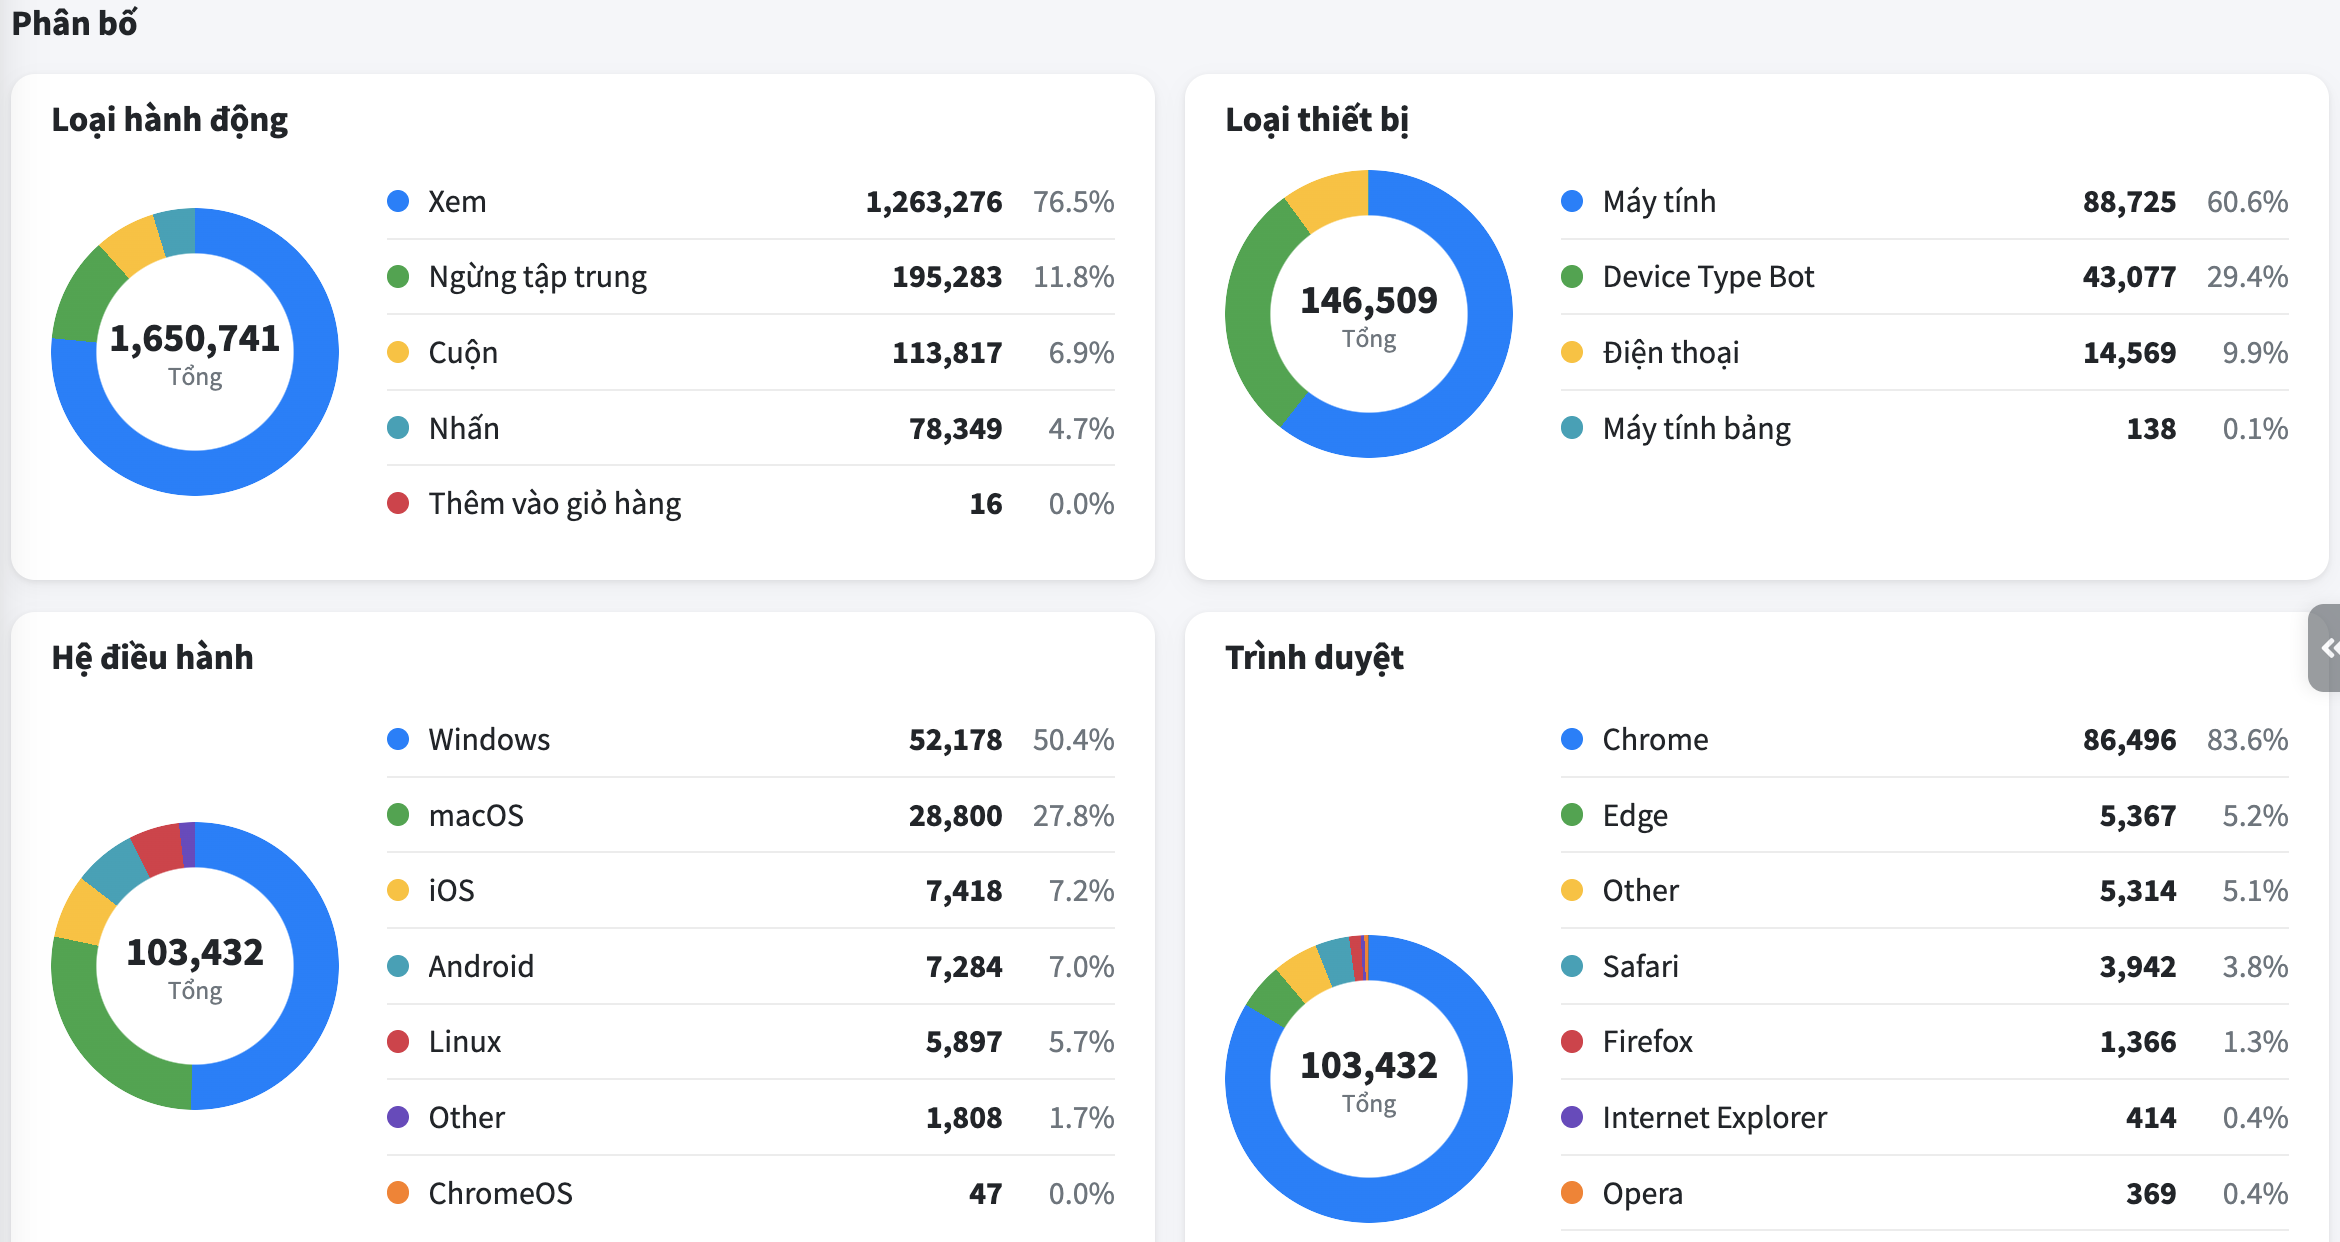This screenshot has height=1242, width=2340.
Task: Click the Loại thiết bị card title
Action: point(1317,120)
